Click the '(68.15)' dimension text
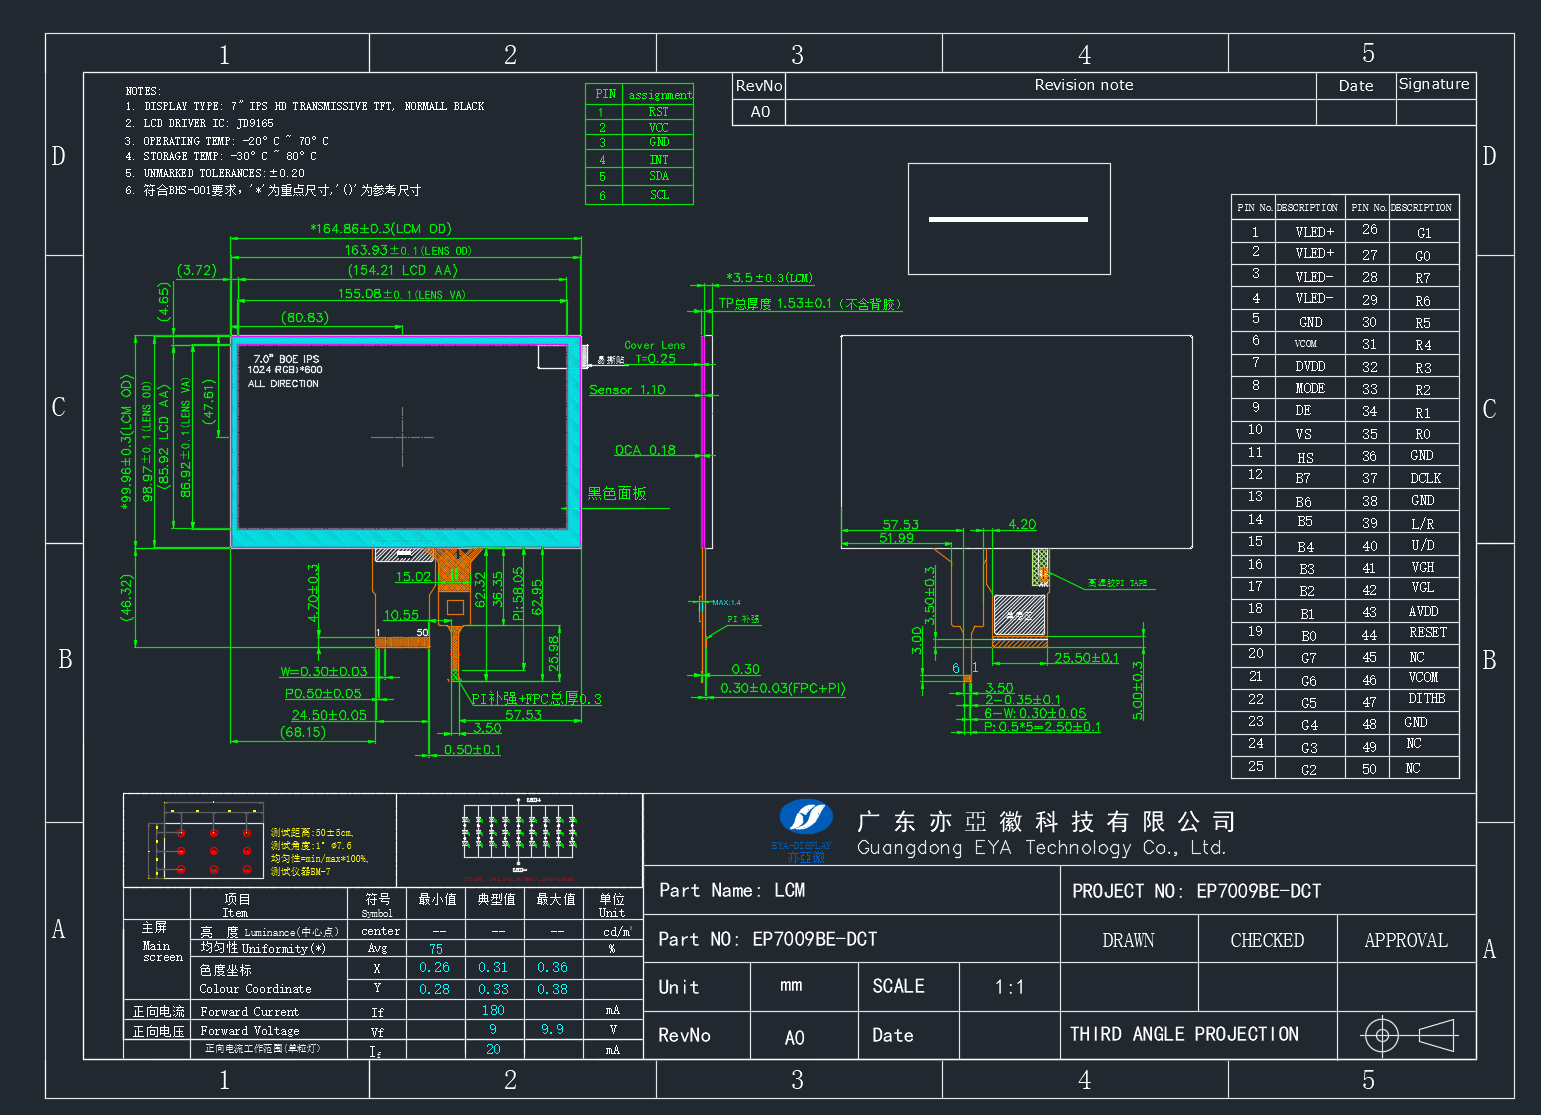The width and height of the screenshot is (1541, 1115). (303, 732)
